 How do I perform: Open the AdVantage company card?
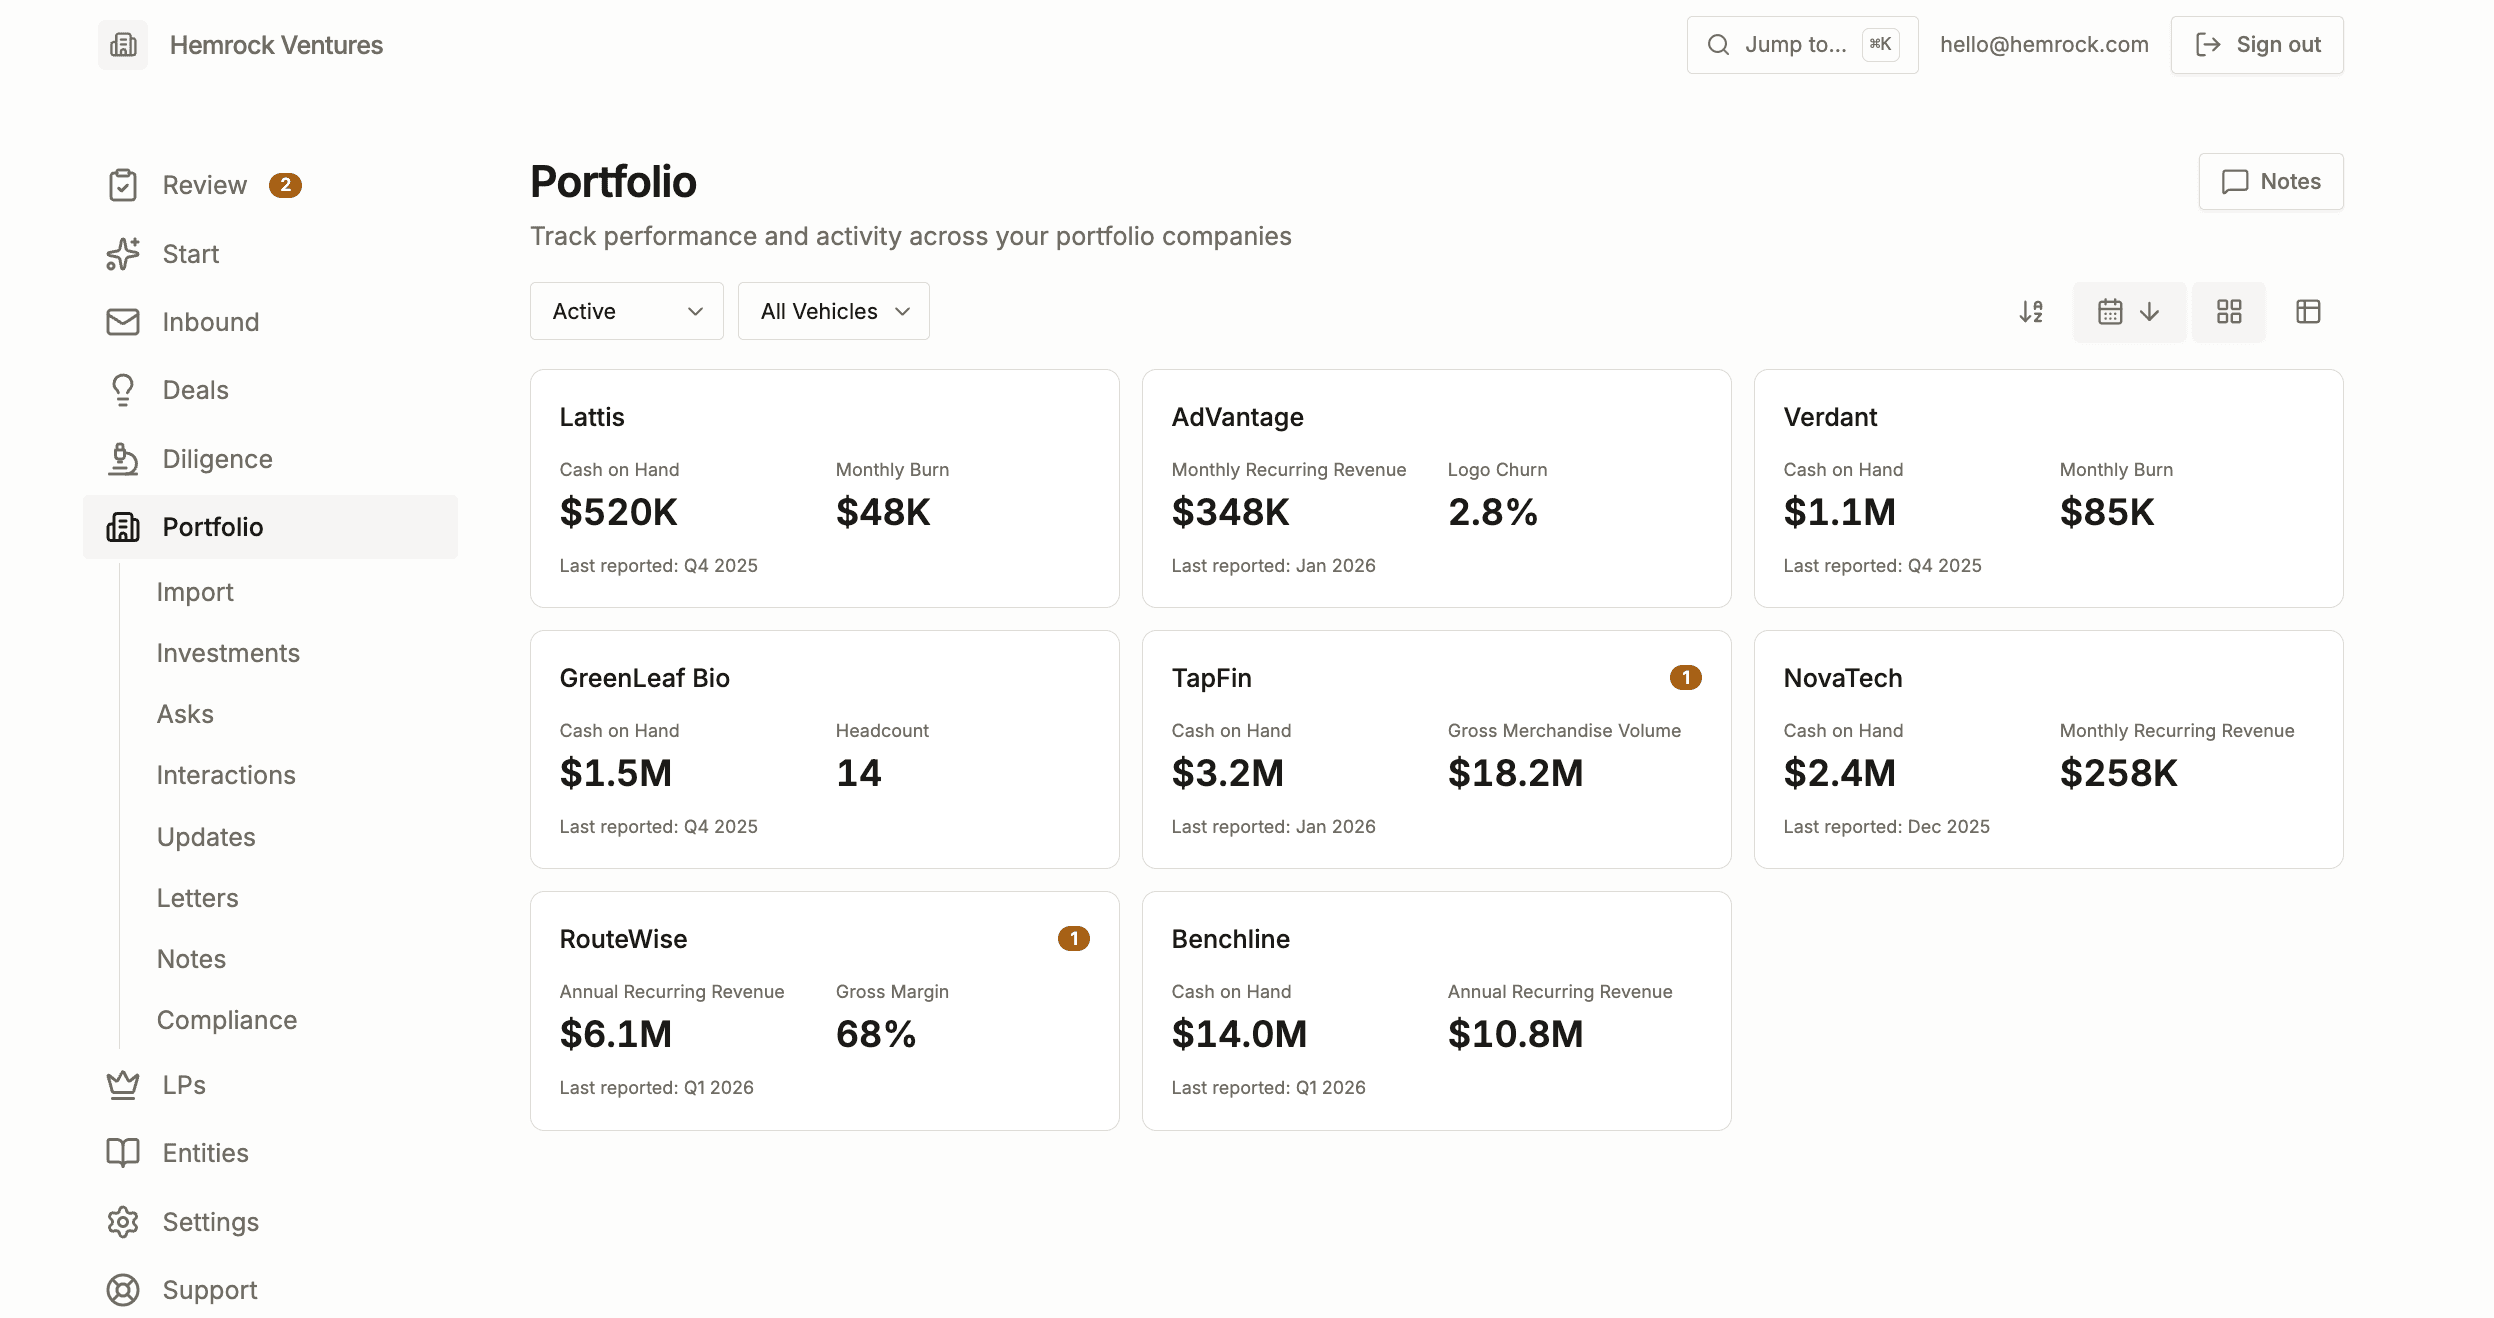pyautogui.click(x=1437, y=488)
